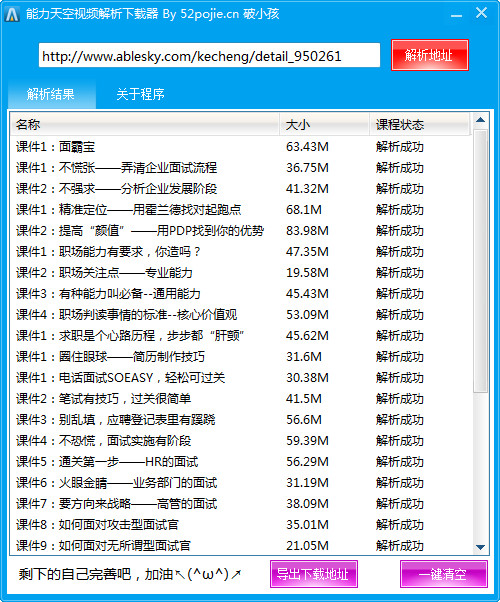
Task: Select the 电话面试SOEASY list item
Action: [241, 378]
